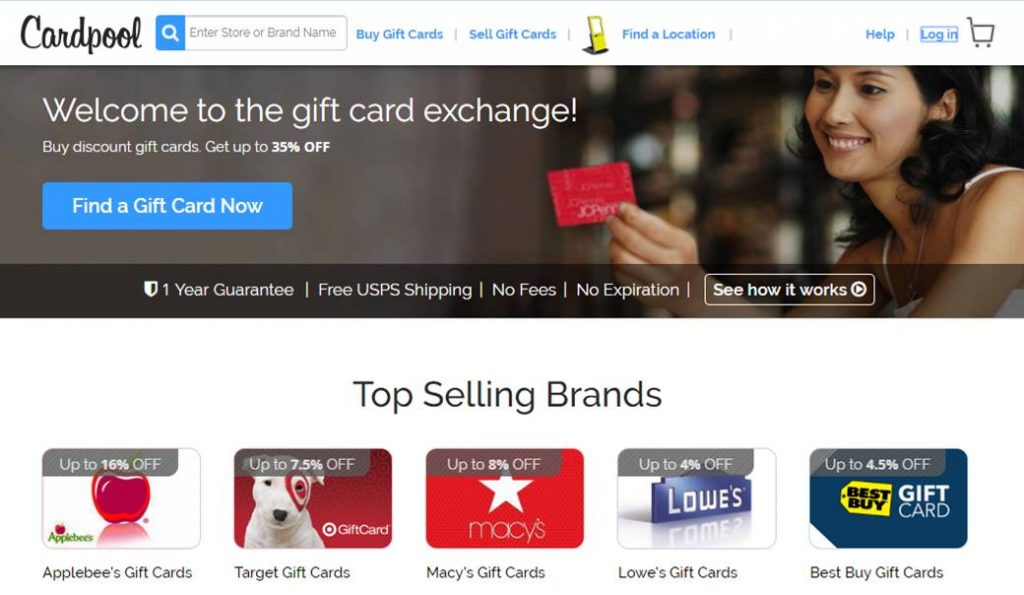Click the See how it works button
1024x595 pixels.
[789, 289]
